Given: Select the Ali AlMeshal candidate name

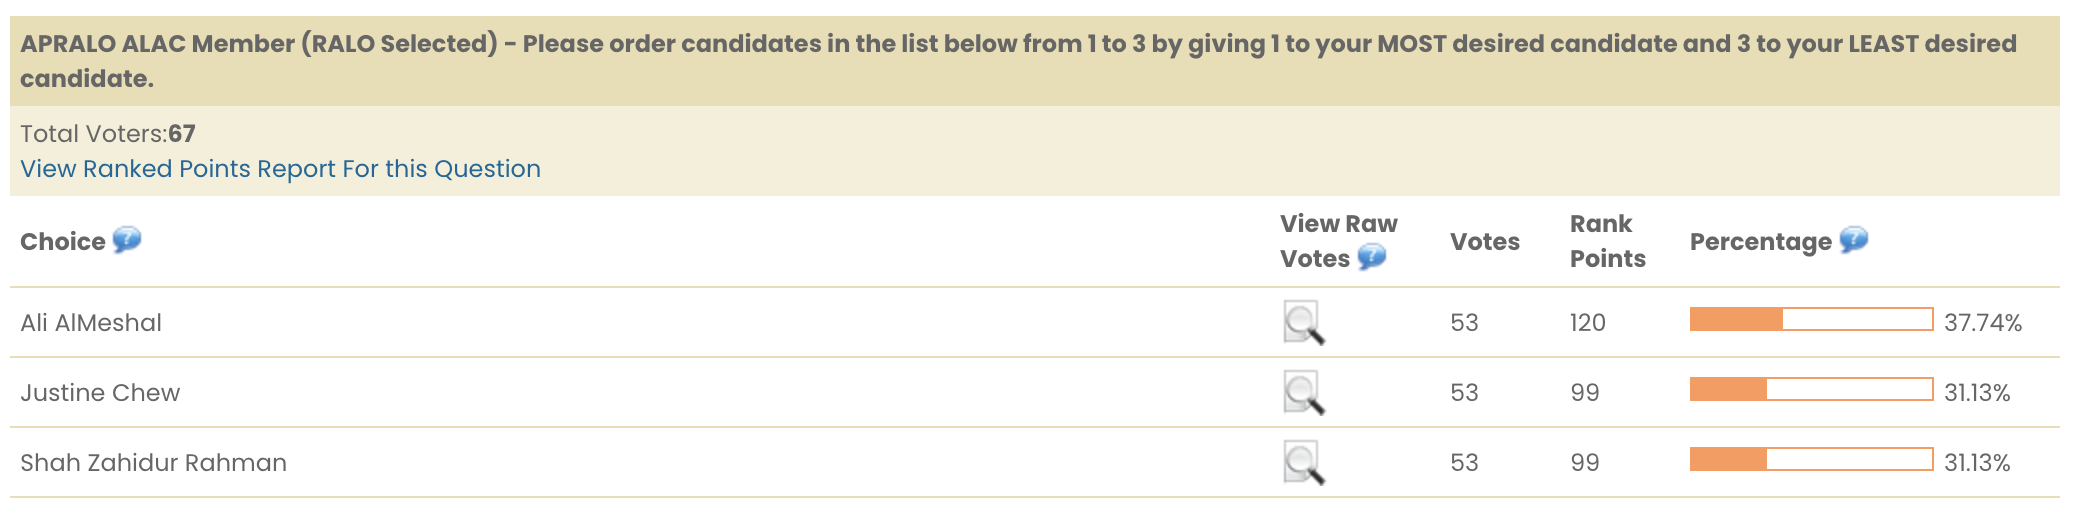Looking at the screenshot, I should click(91, 323).
